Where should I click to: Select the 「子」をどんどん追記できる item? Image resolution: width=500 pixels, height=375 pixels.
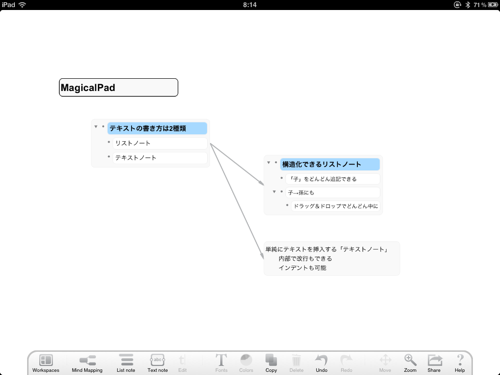[x=332, y=179]
